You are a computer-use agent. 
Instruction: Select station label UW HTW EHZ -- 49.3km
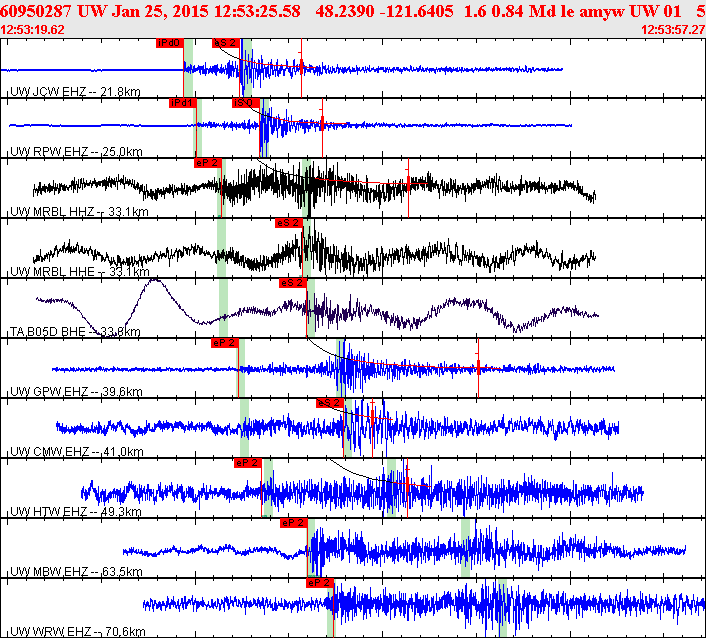point(76,512)
